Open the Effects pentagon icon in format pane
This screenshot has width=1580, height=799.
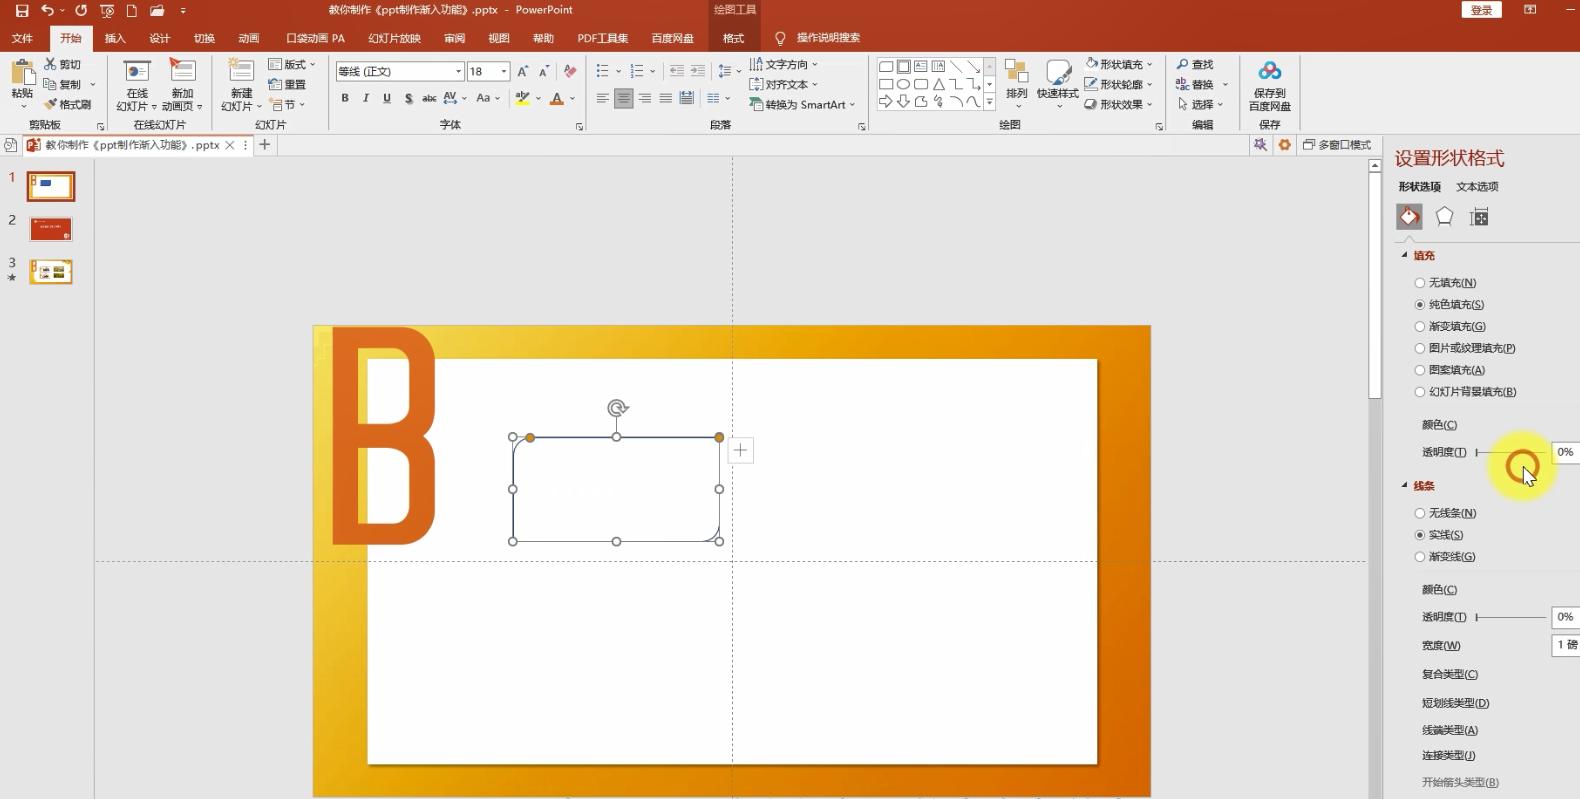click(1444, 217)
